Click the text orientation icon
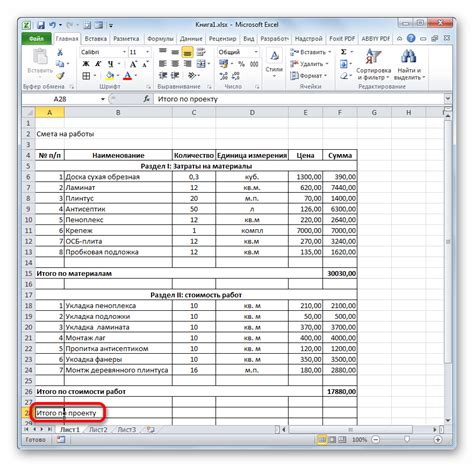The width and height of the screenshot is (474, 467). [x=192, y=76]
